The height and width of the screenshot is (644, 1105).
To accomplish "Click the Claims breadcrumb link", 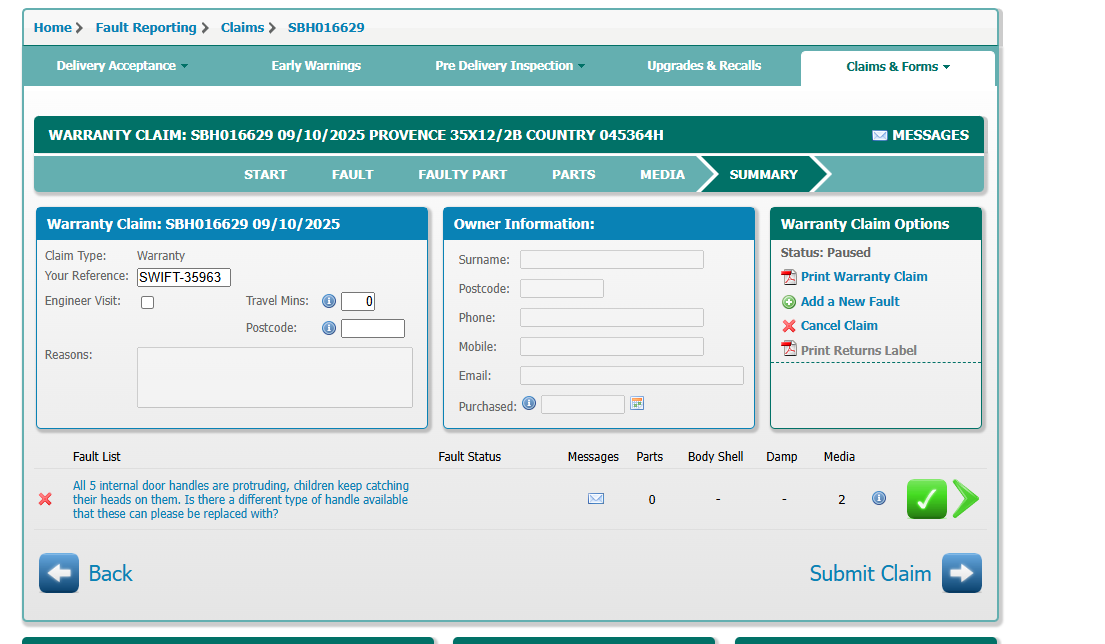I will (x=242, y=27).
